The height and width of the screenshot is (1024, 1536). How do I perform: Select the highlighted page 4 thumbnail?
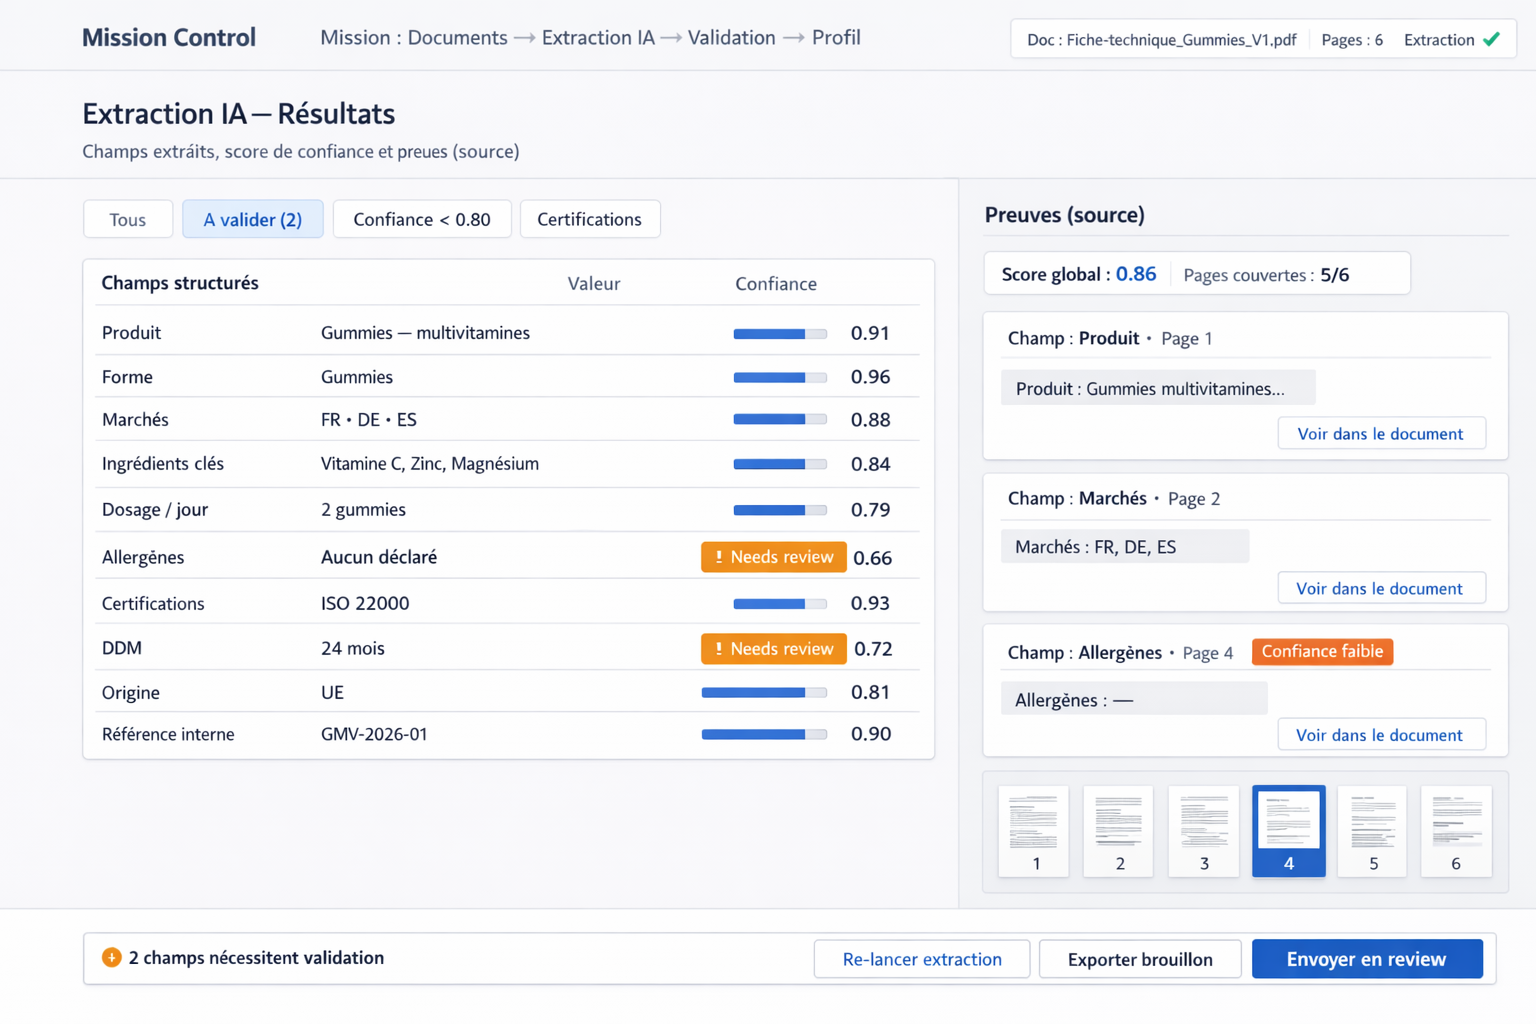click(1288, 830)
